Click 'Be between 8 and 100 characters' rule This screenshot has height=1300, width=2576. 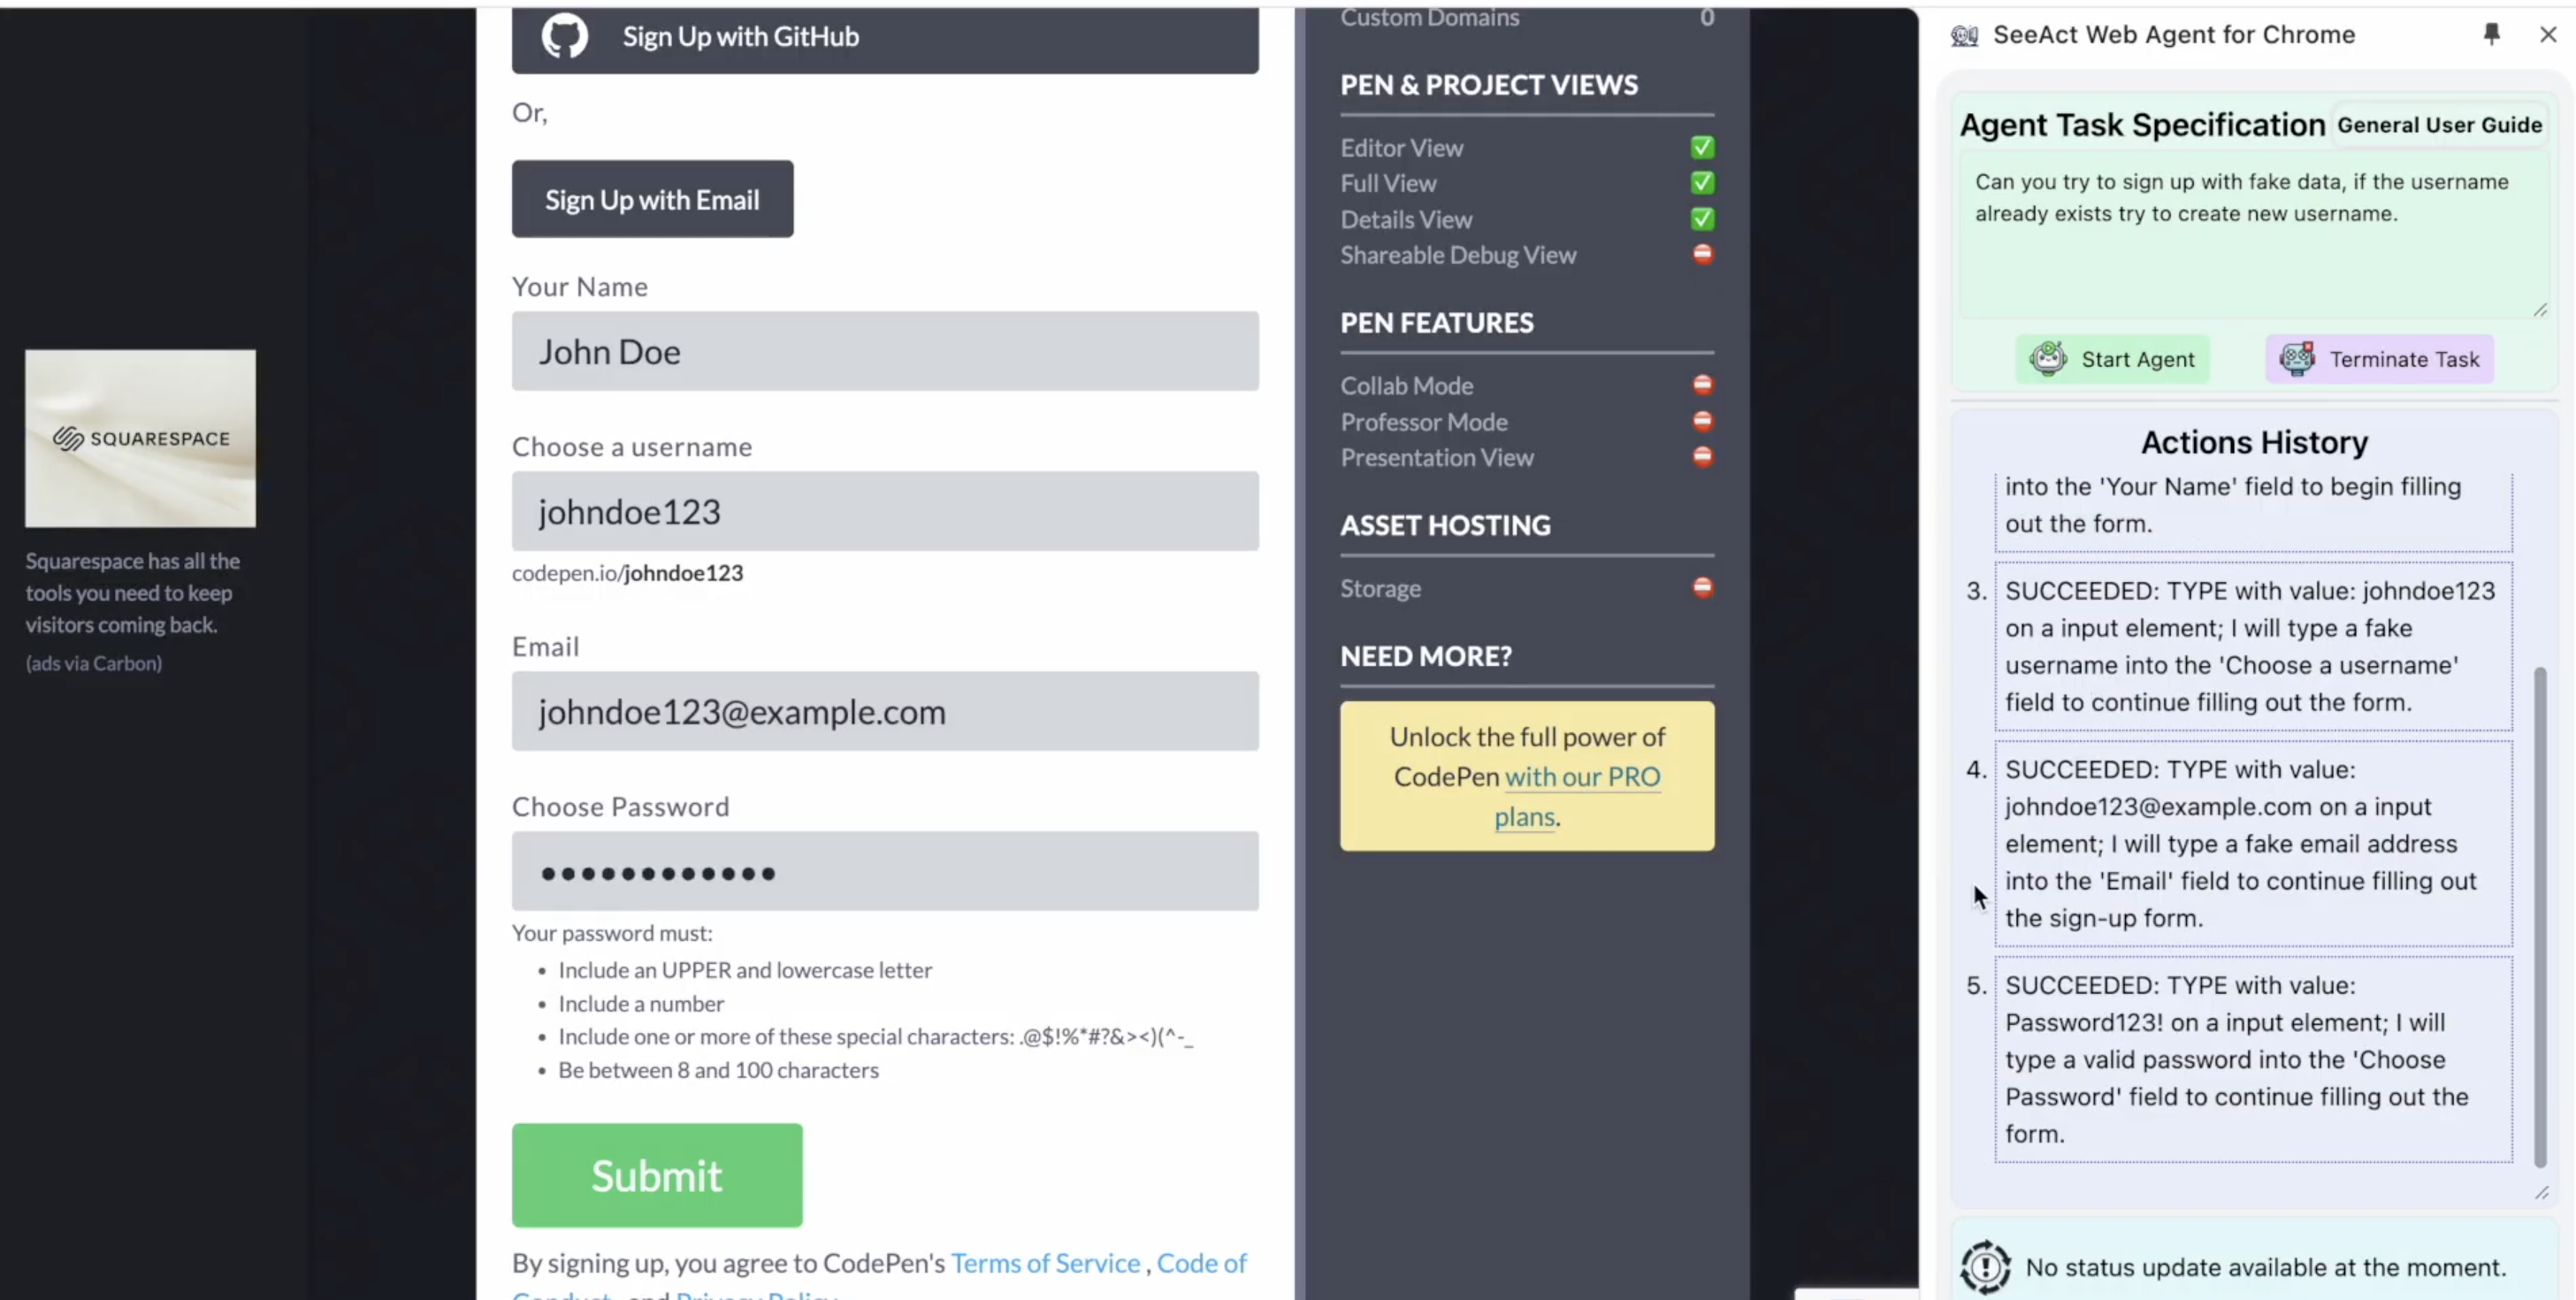718,1070
